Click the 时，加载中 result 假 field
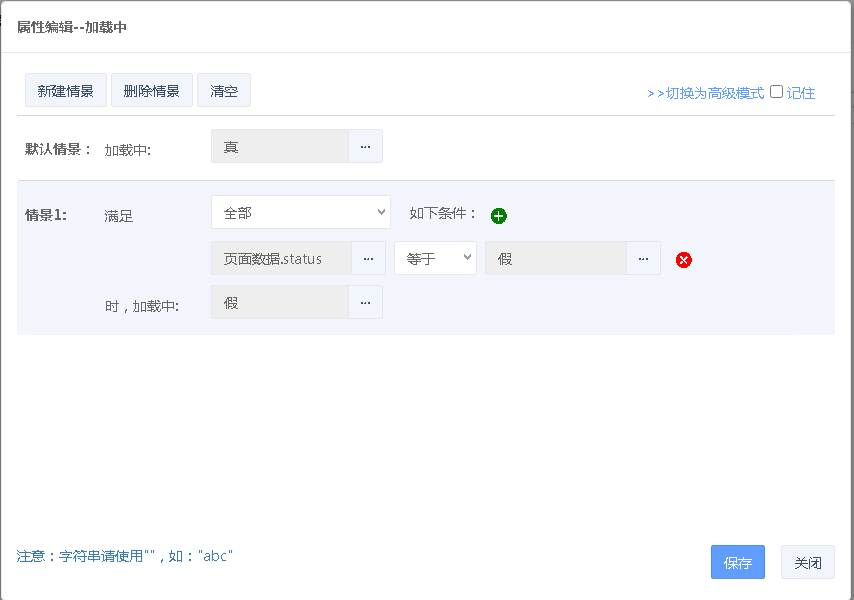854x600 pixels. tap(280, 302)
